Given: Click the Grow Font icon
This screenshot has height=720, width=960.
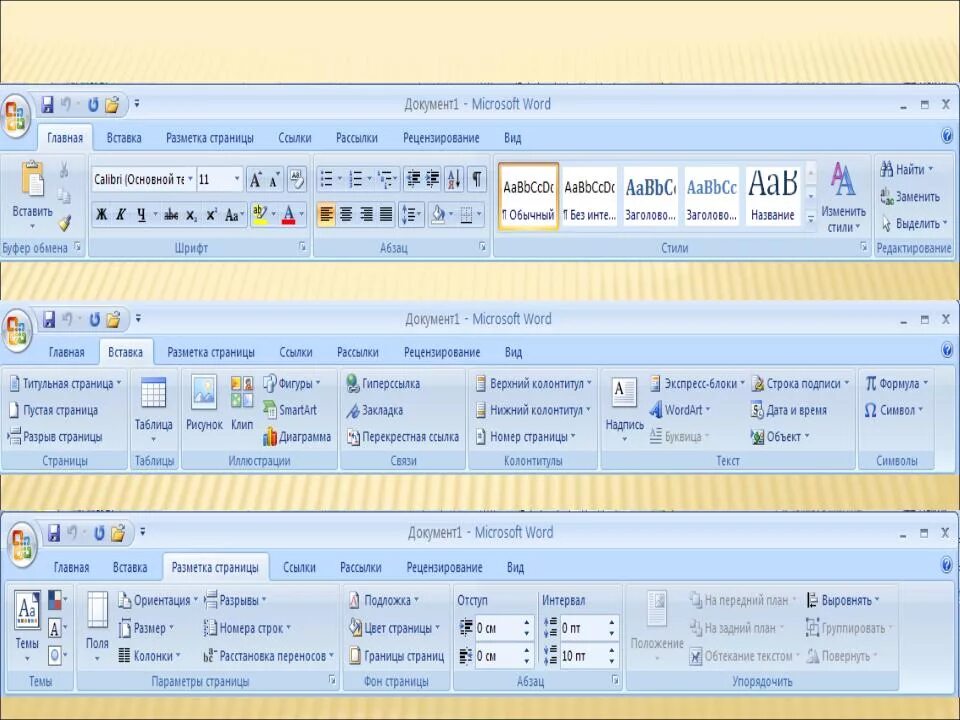Looking at the screenshot, I should 255,179.
